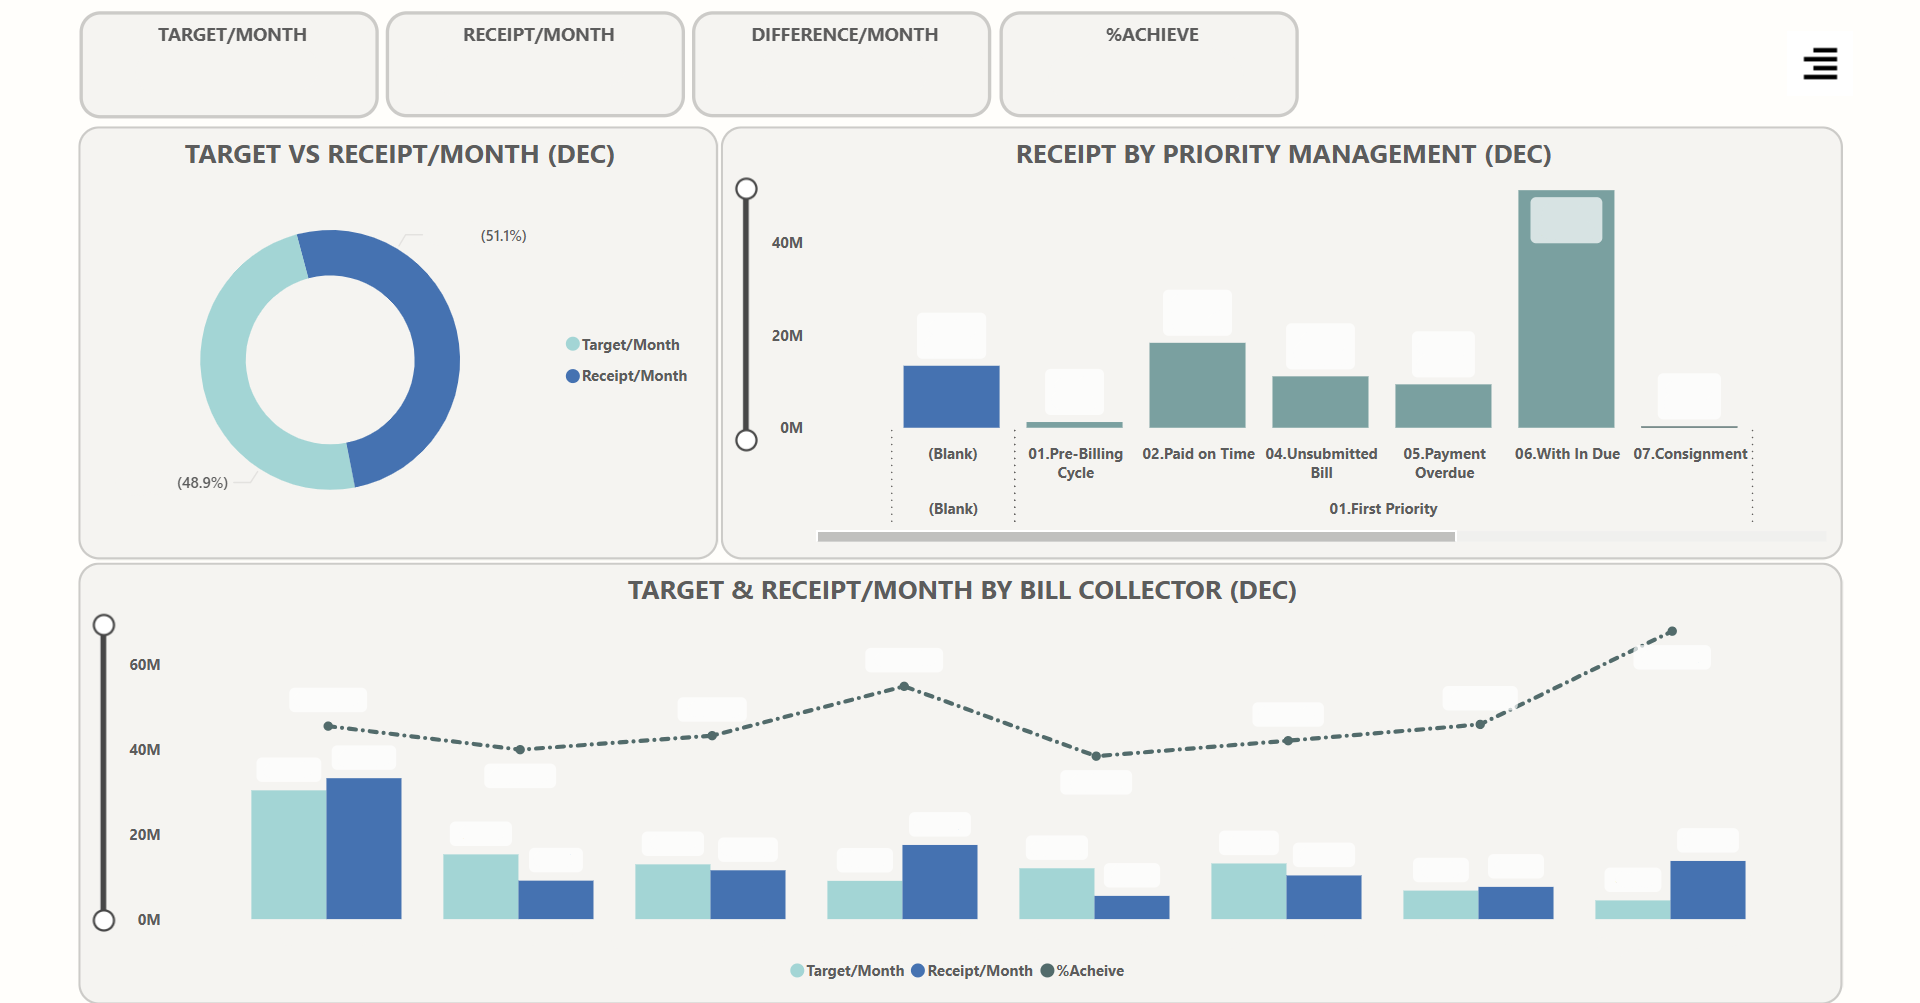
Task: Select the 06.With In Due bar
Action: click(1566, 309)
